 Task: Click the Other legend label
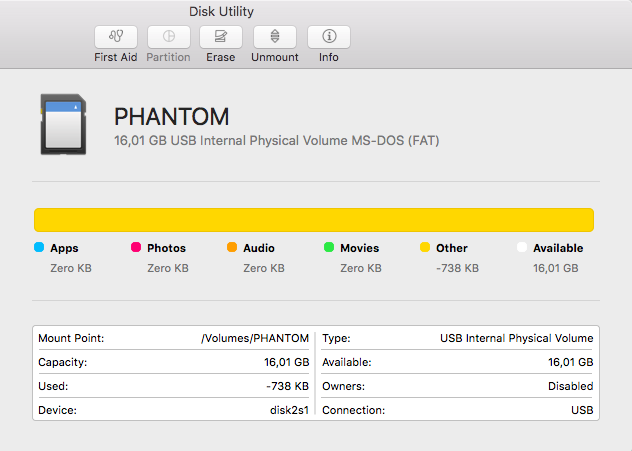[x=452, y=248]
